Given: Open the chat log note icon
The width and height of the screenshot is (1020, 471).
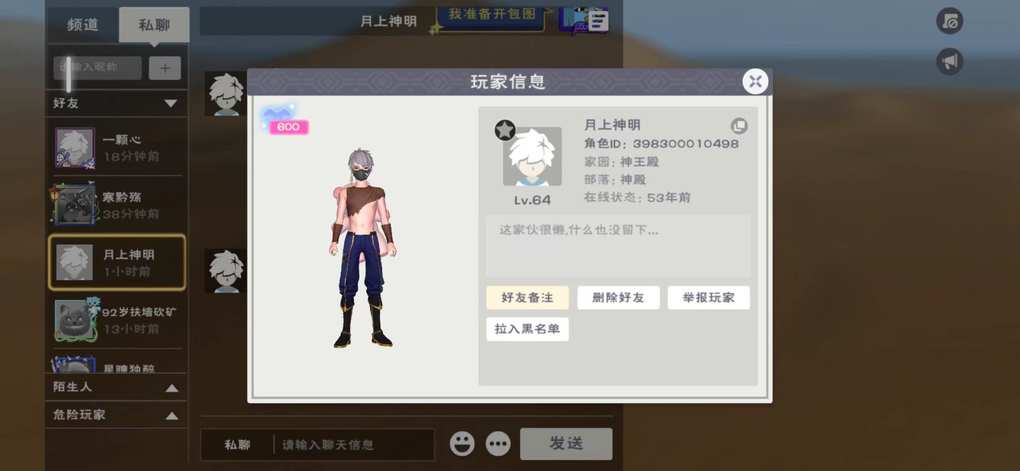Looking at the screenshot, I should point(598,21).
